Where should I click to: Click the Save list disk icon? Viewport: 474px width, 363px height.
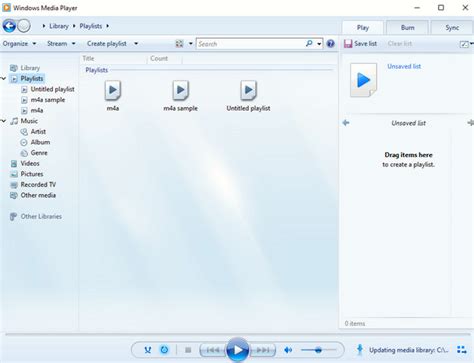[348, 44]
